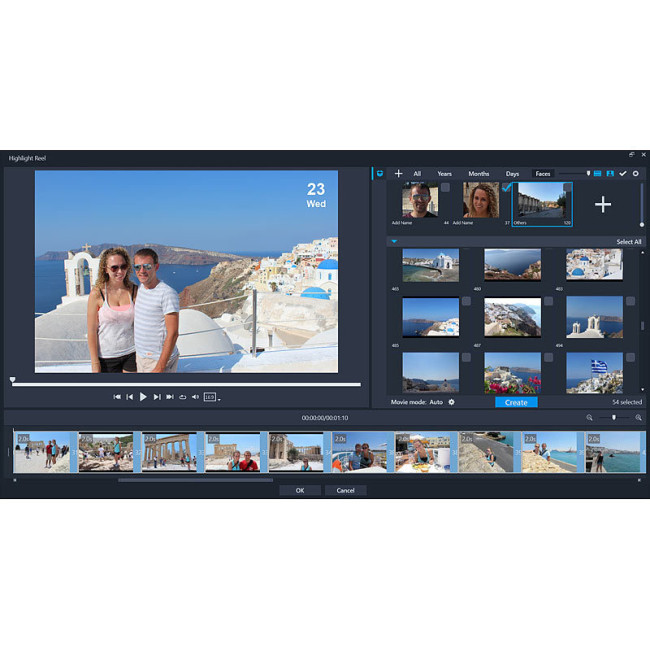Image resolution: width=650 pixels, height=650 pixels.
Task: Play the highlight reel preview
Action: 143,397
